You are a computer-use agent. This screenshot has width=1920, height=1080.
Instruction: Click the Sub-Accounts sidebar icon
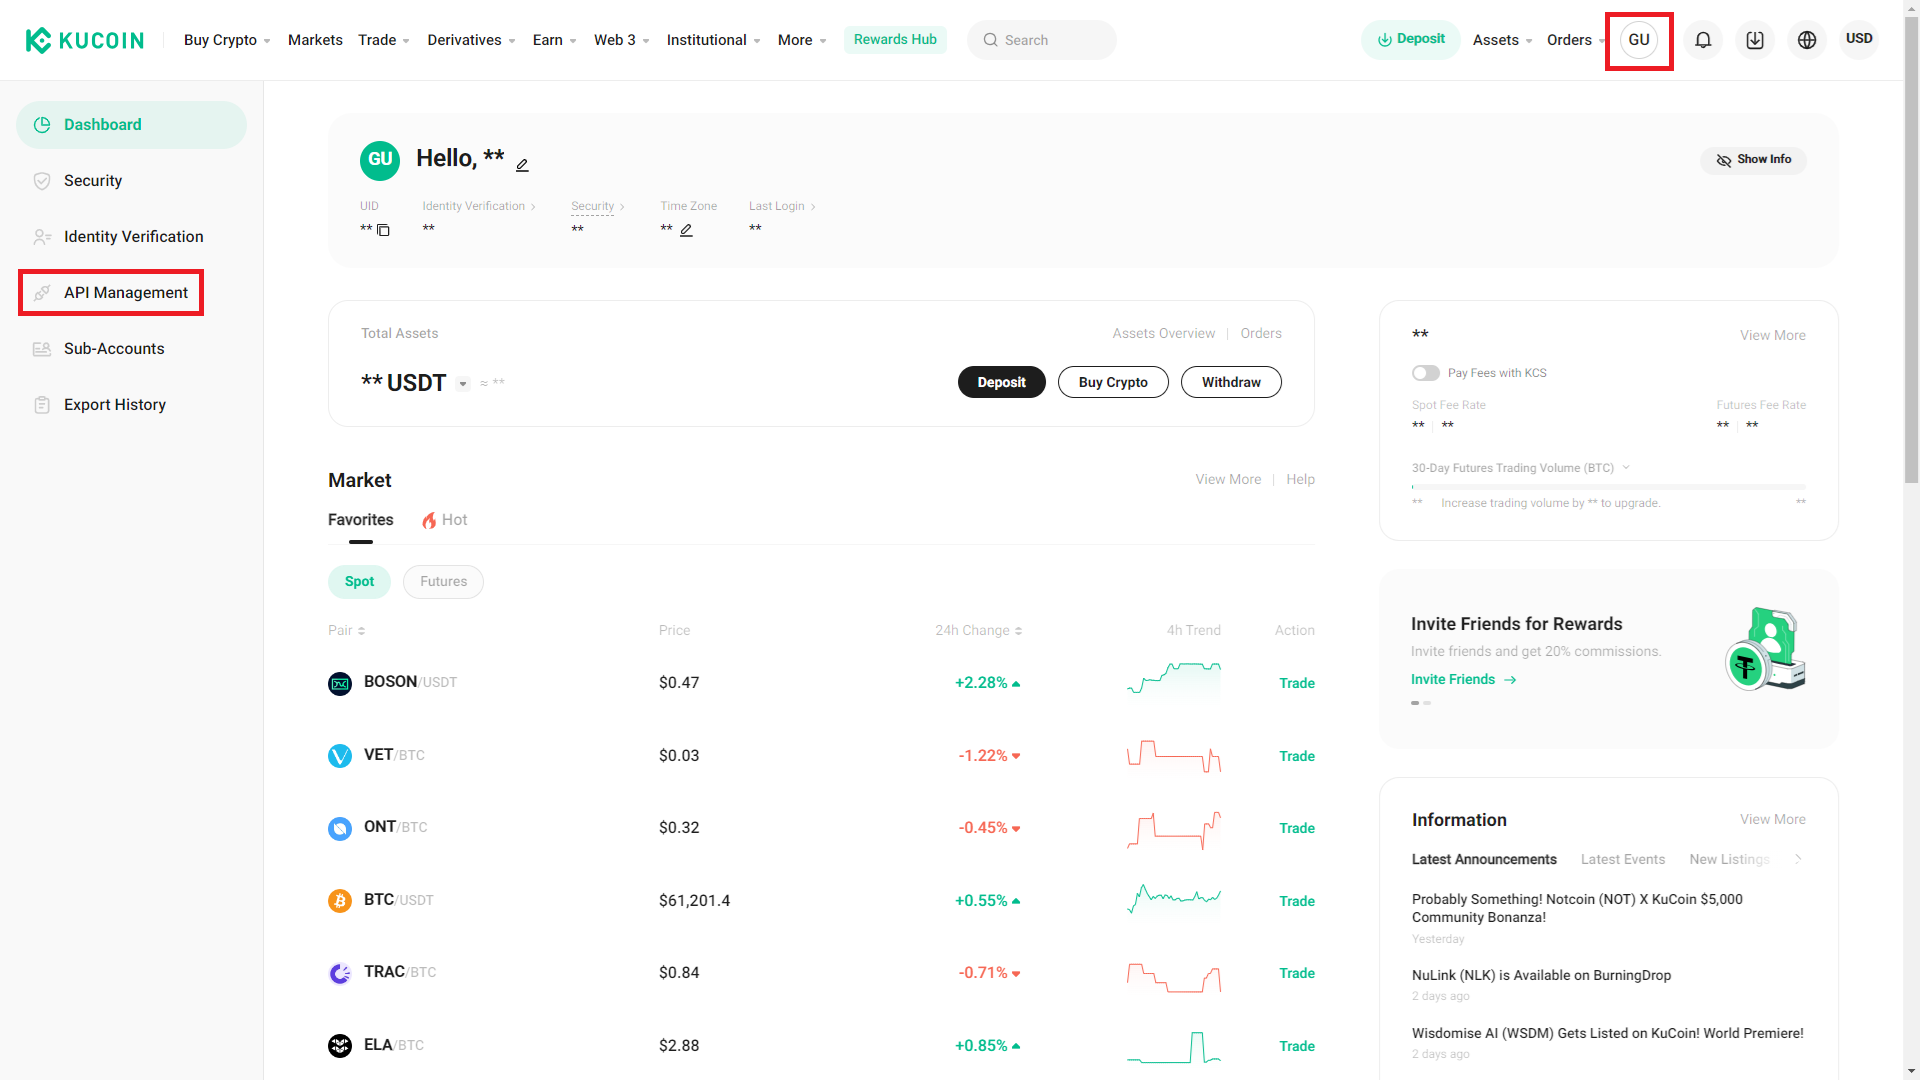point(42,349)
